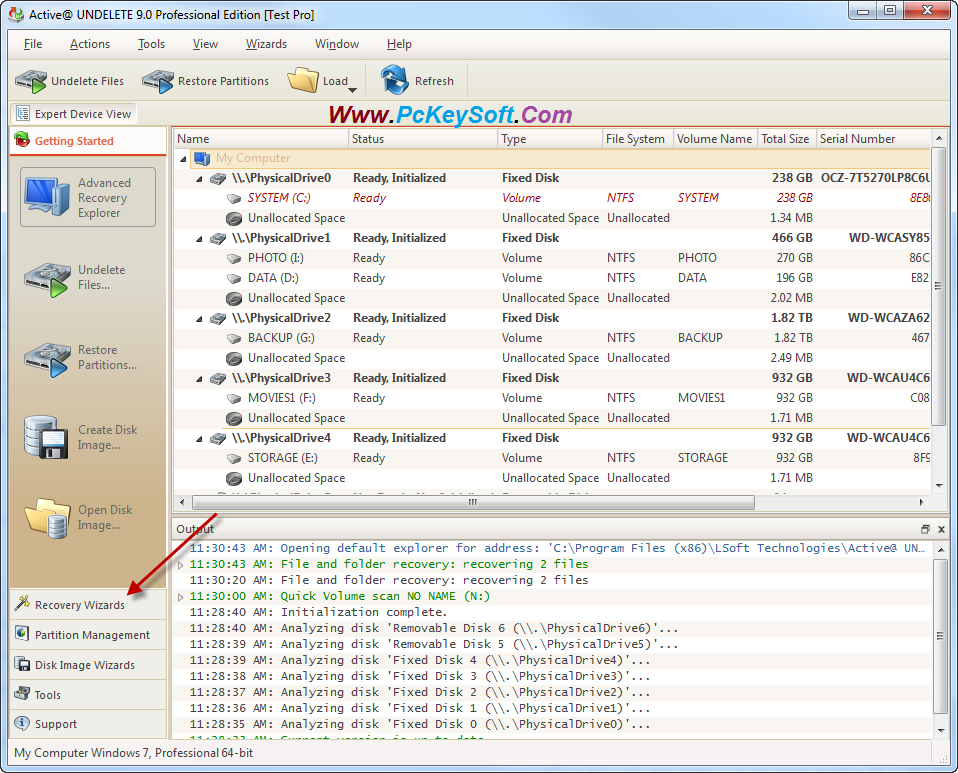Collapse the PhysicalDrive2 node
This screenshot has height=773, width=958.
[199, 319]
